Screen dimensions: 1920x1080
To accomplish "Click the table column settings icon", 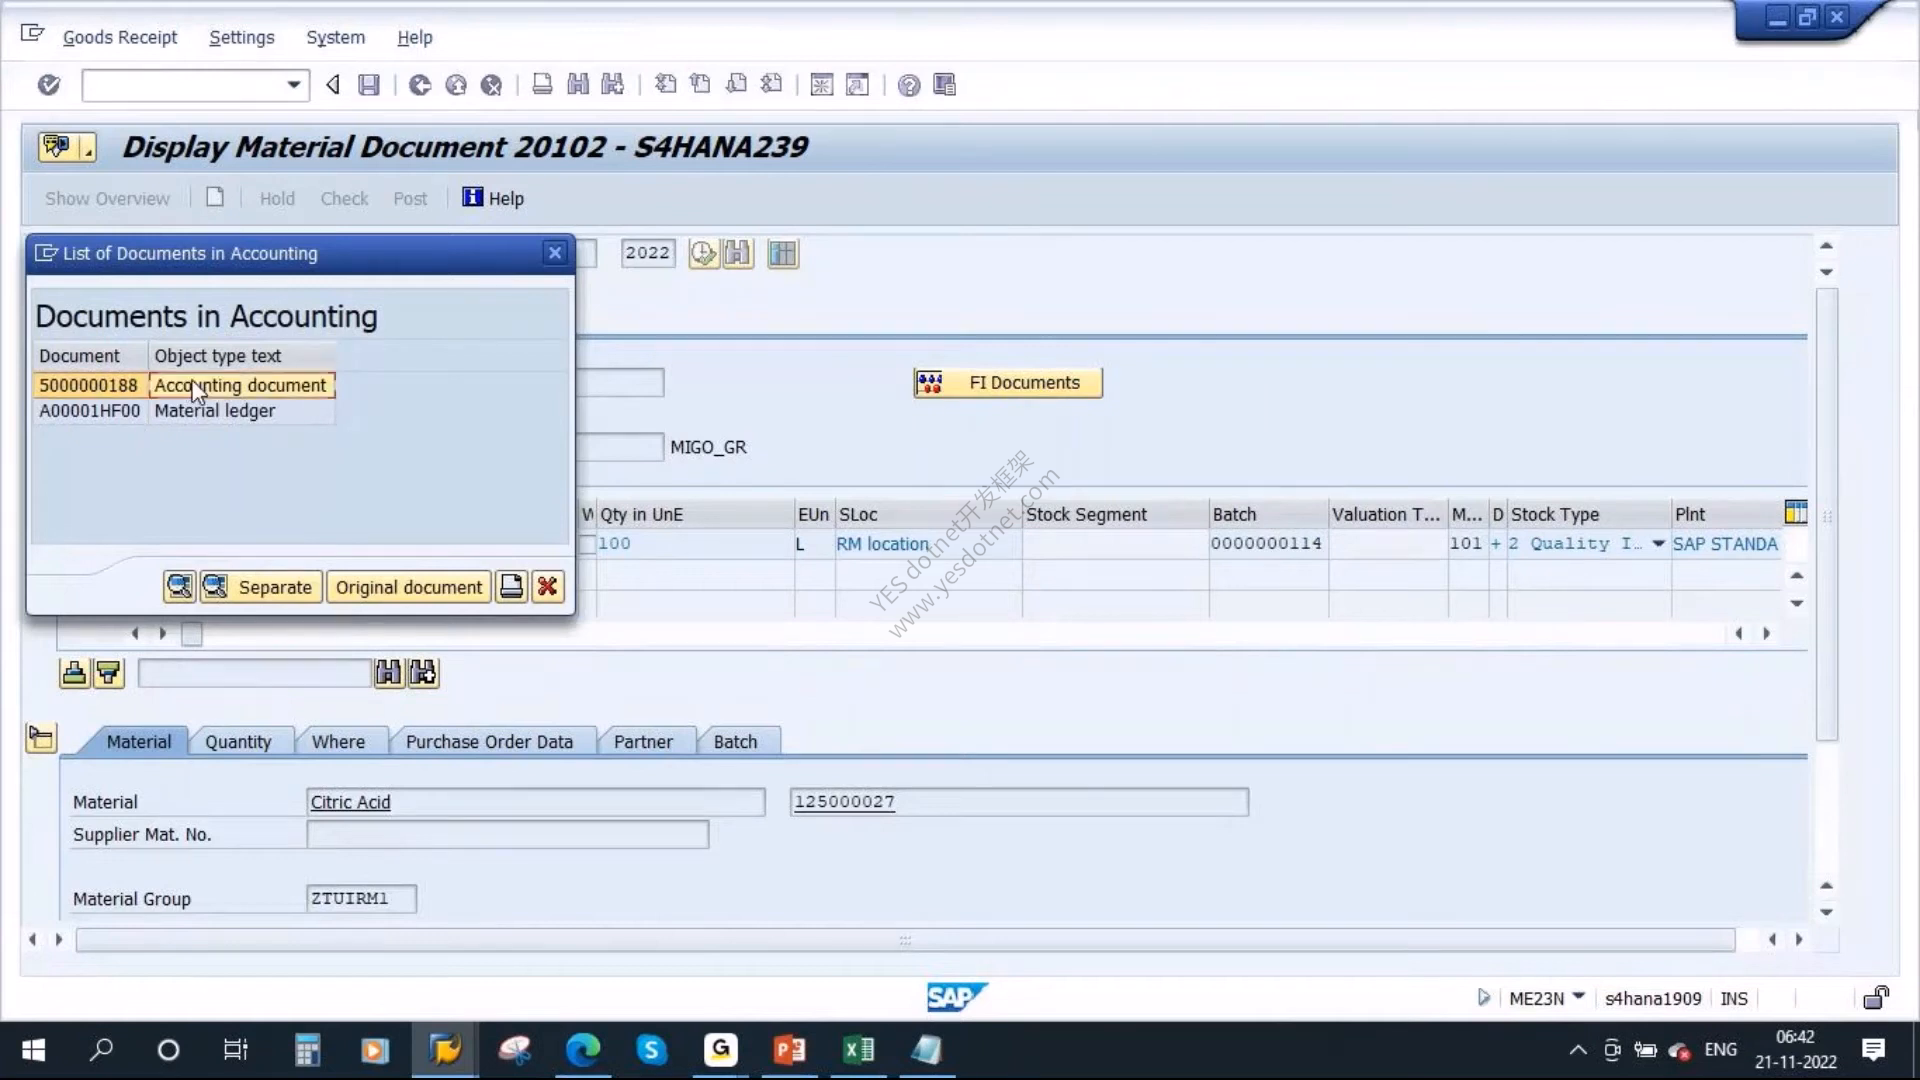I will click(x=1796, y=513).
